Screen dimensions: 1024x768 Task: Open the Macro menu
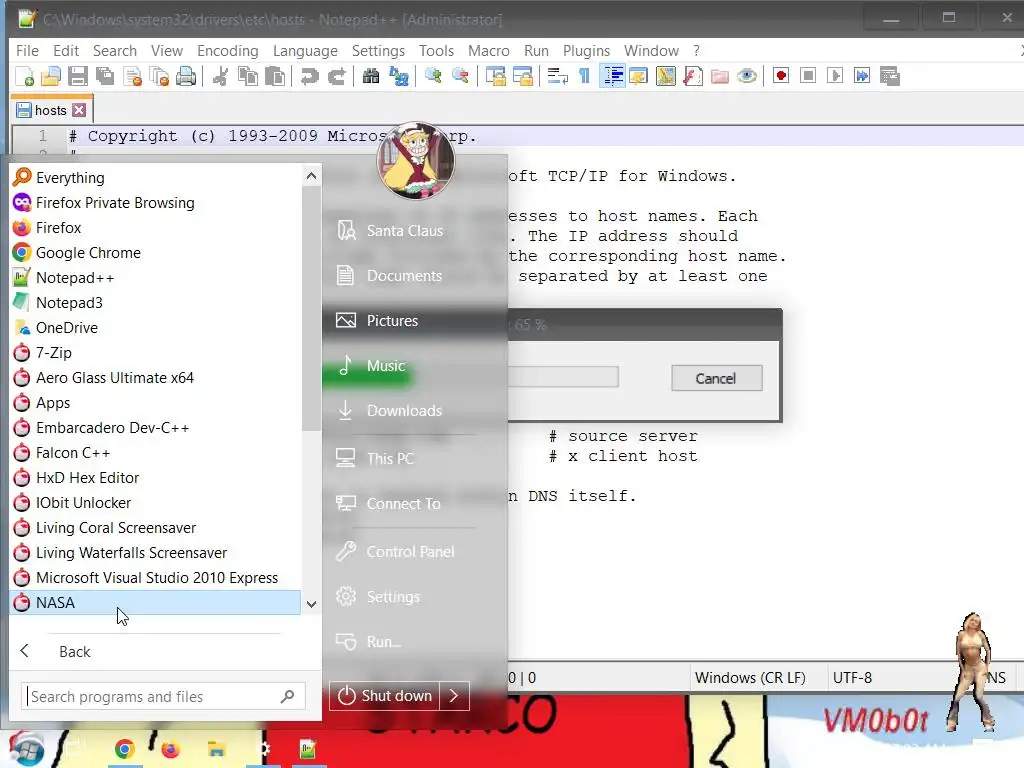tap(488, 51)
